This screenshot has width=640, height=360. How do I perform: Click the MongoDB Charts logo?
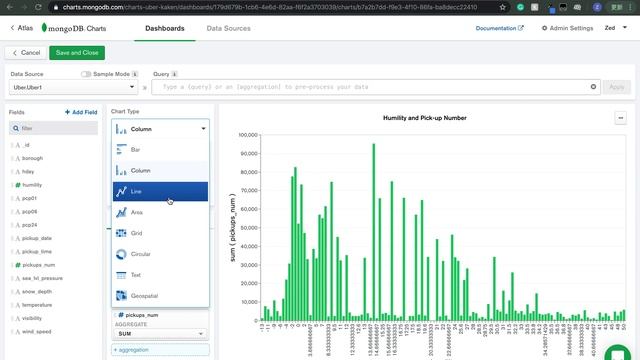74,28
